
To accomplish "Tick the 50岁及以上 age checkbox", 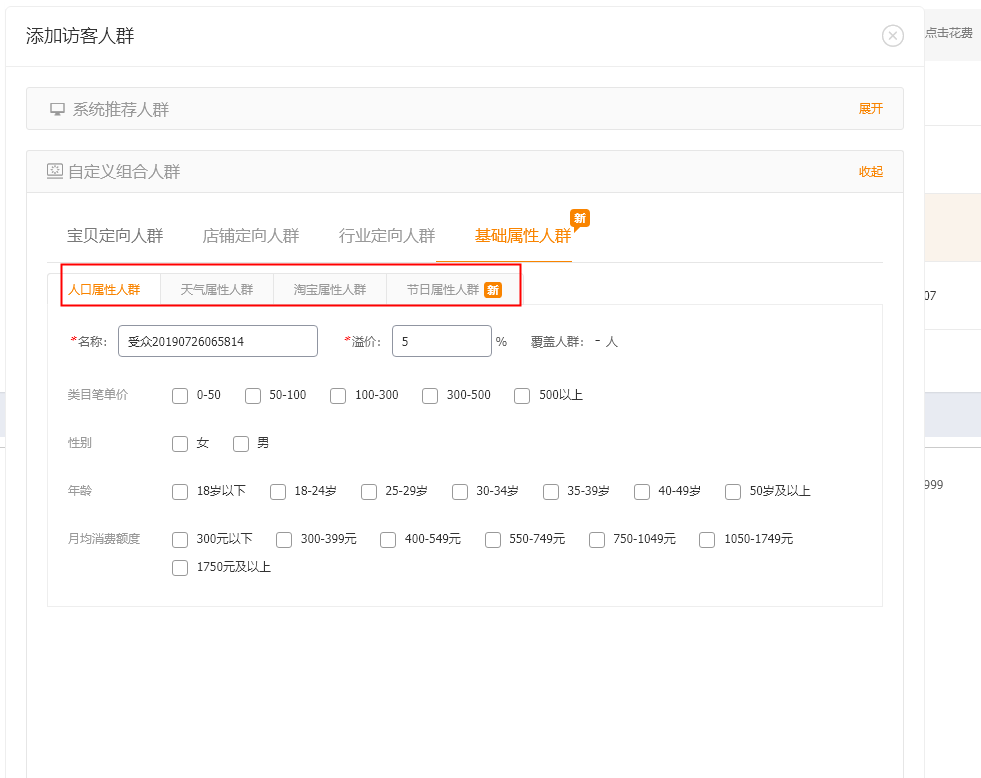I will tap(733, 492).
